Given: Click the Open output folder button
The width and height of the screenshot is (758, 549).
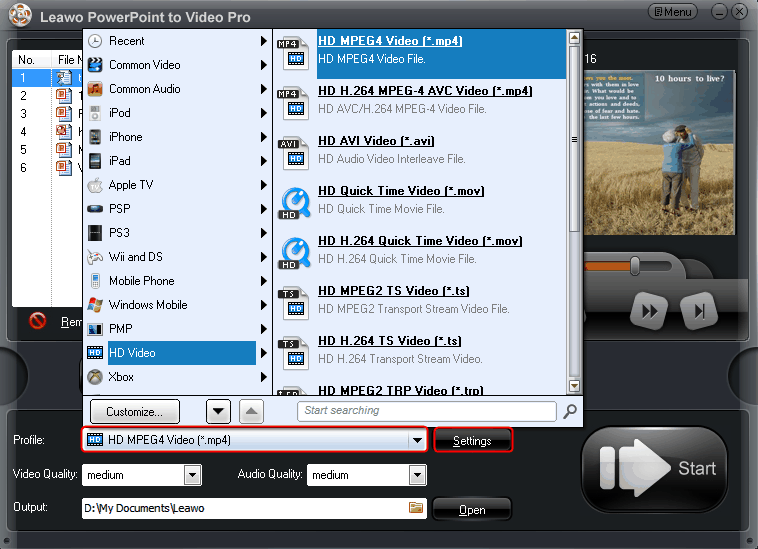Looking at the screenshot, I should point(472,510).
